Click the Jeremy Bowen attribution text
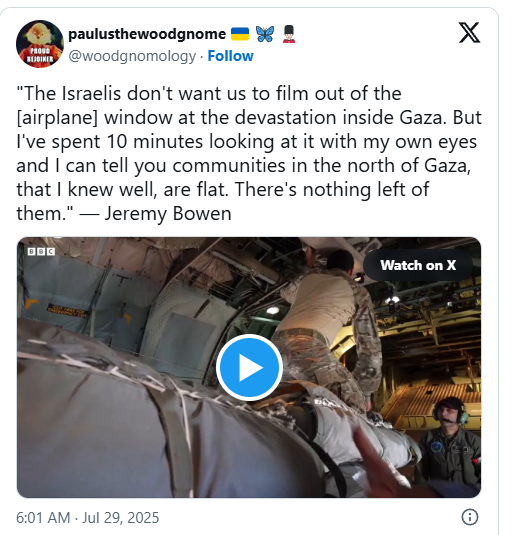Screen dimensions: 518x535 (168, 214)
